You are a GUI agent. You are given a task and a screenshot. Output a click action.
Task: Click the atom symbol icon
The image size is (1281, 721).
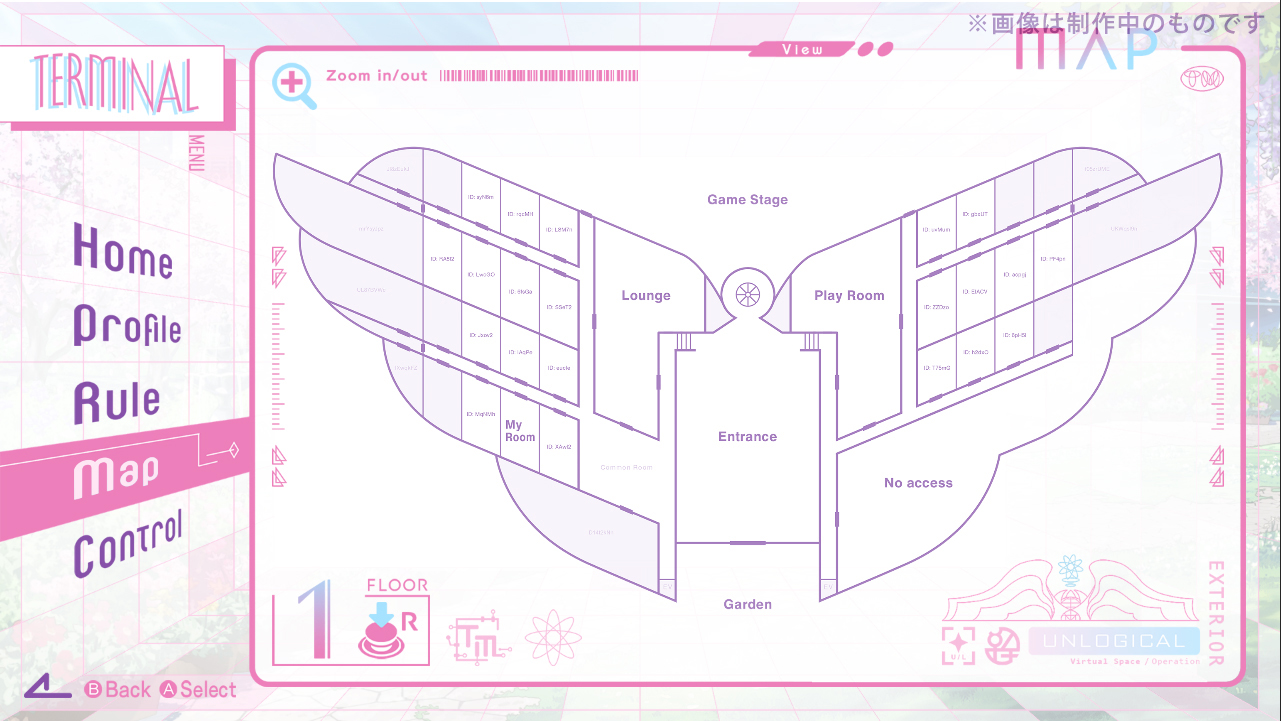tap(553, 636)
